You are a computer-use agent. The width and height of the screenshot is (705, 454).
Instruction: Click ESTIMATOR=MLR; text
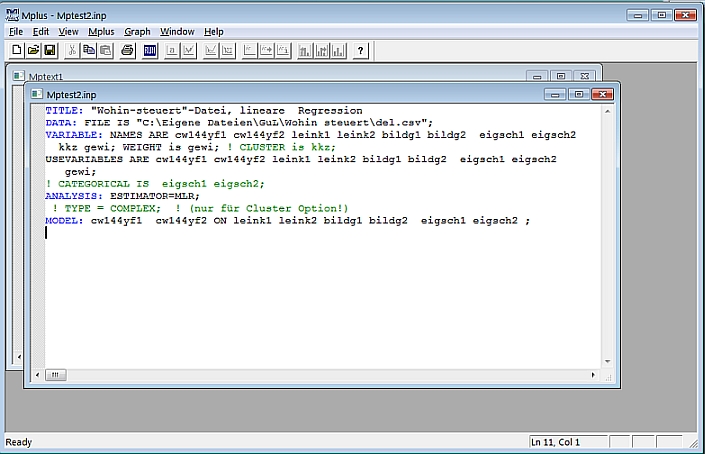click(x=155, y=196)
